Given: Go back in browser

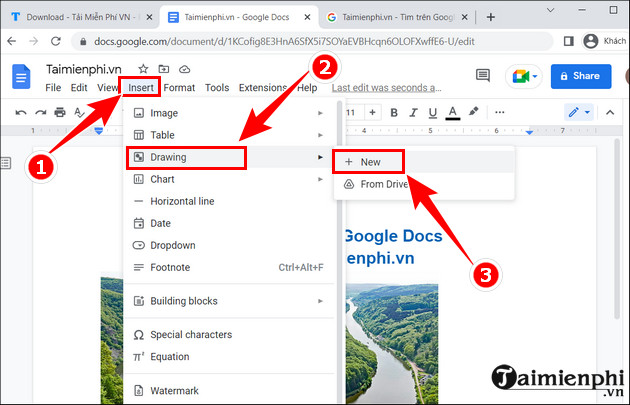Looking at the screenshot, I should 12,41.
